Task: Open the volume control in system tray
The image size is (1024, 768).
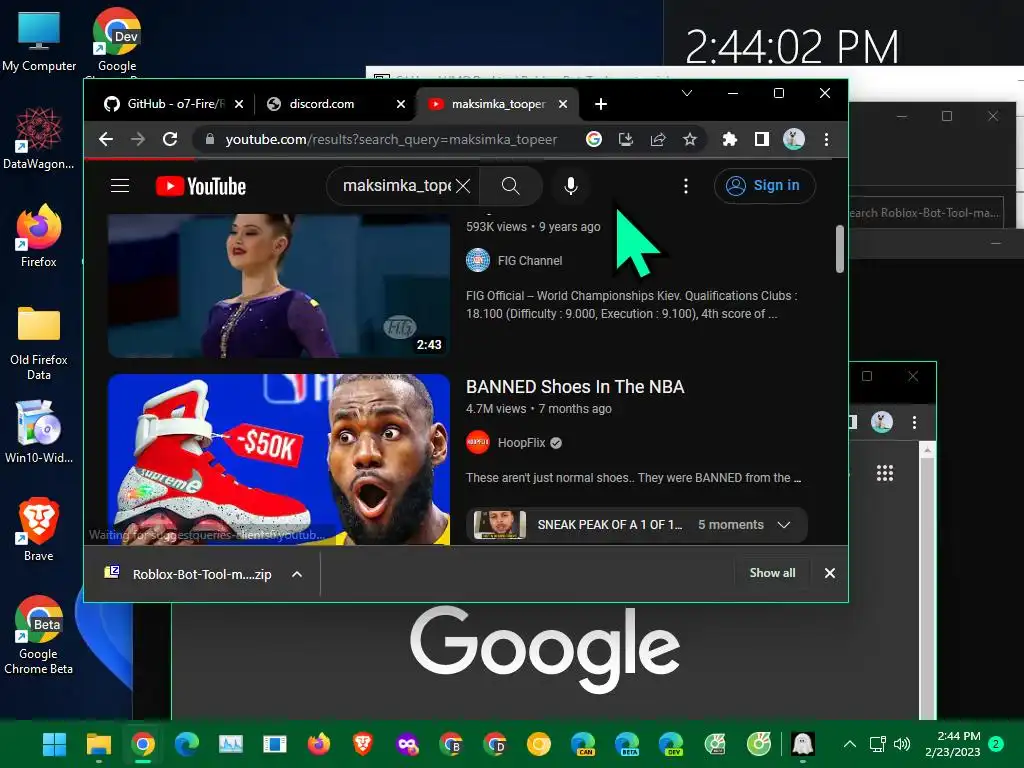Action: 902,744
